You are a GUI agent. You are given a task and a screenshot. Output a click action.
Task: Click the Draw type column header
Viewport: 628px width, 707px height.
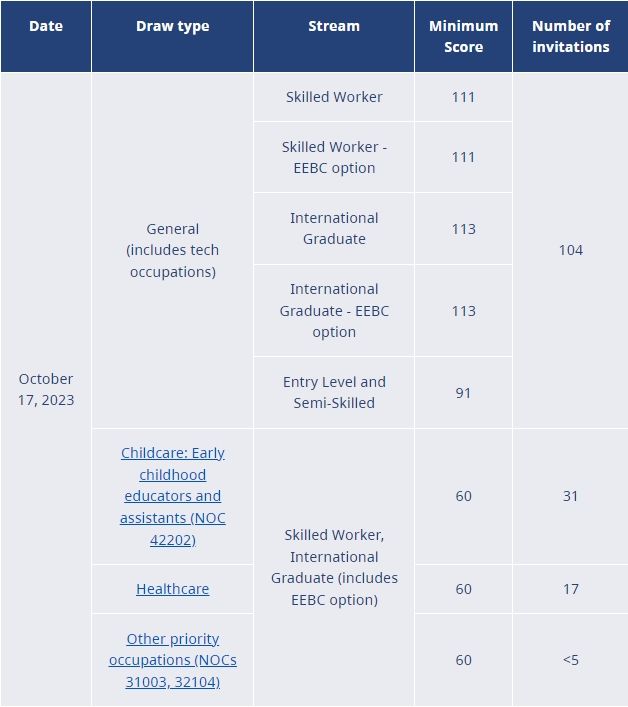coord(173,36)
